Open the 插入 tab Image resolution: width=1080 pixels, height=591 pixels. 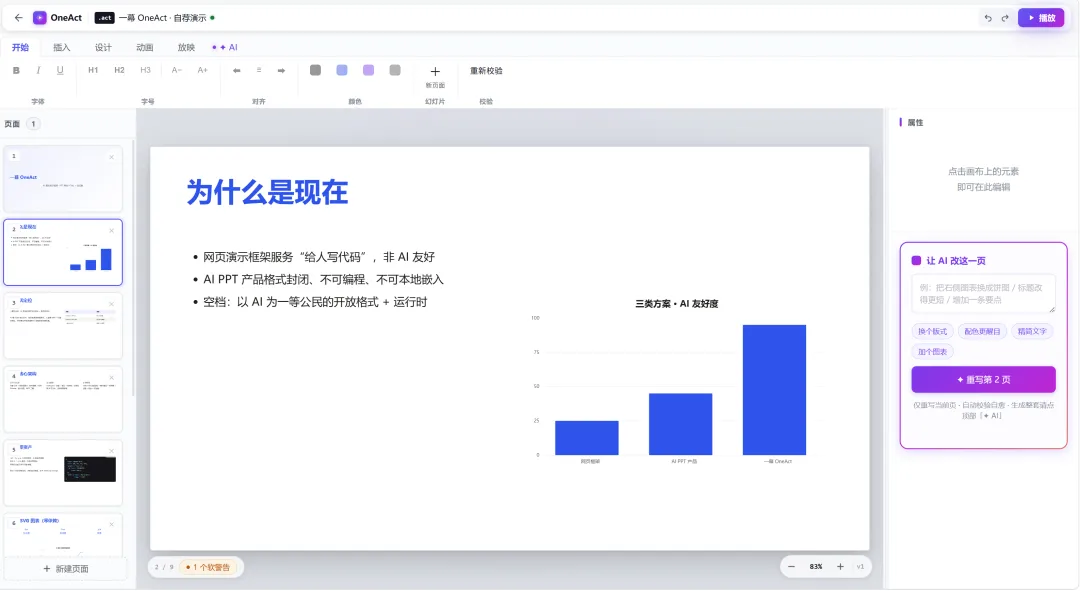pyautogui.click(x=62, y=48)
